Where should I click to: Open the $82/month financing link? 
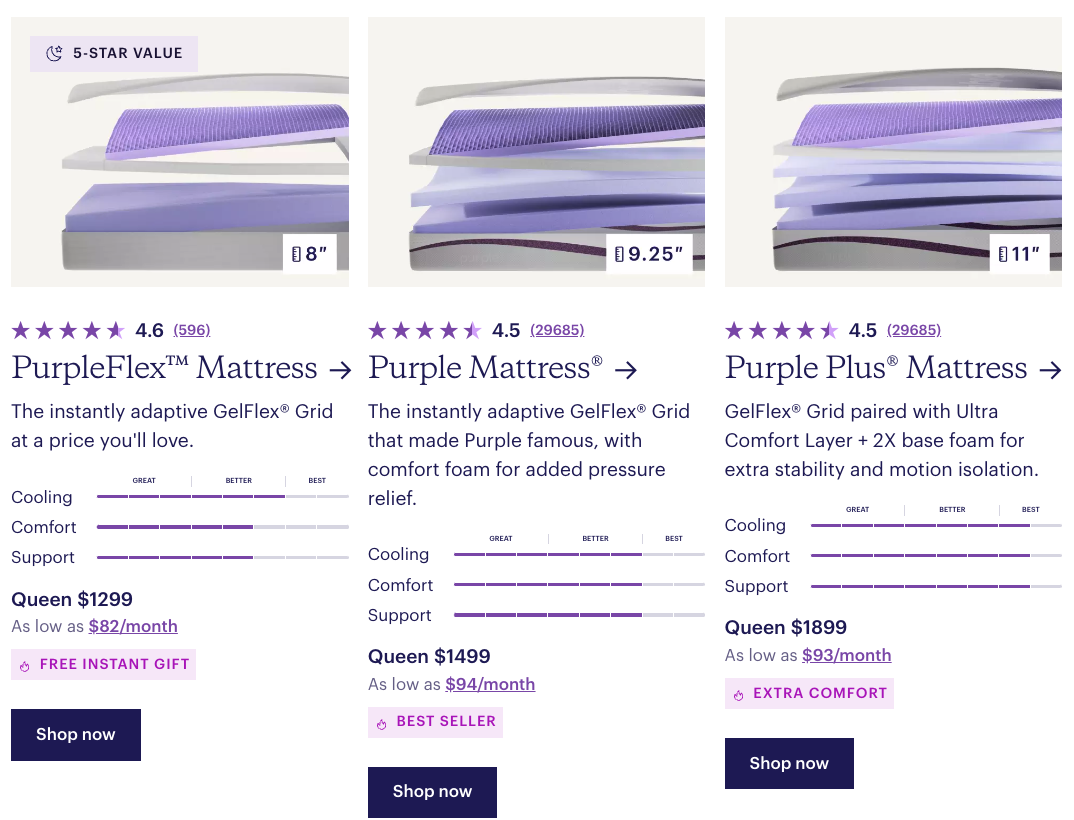pyautogui.click(x=133, y=627)
